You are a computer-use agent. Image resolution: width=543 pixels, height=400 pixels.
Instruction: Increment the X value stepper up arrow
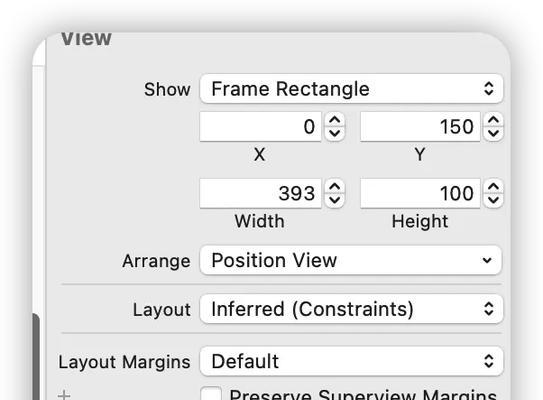point(335,120)
